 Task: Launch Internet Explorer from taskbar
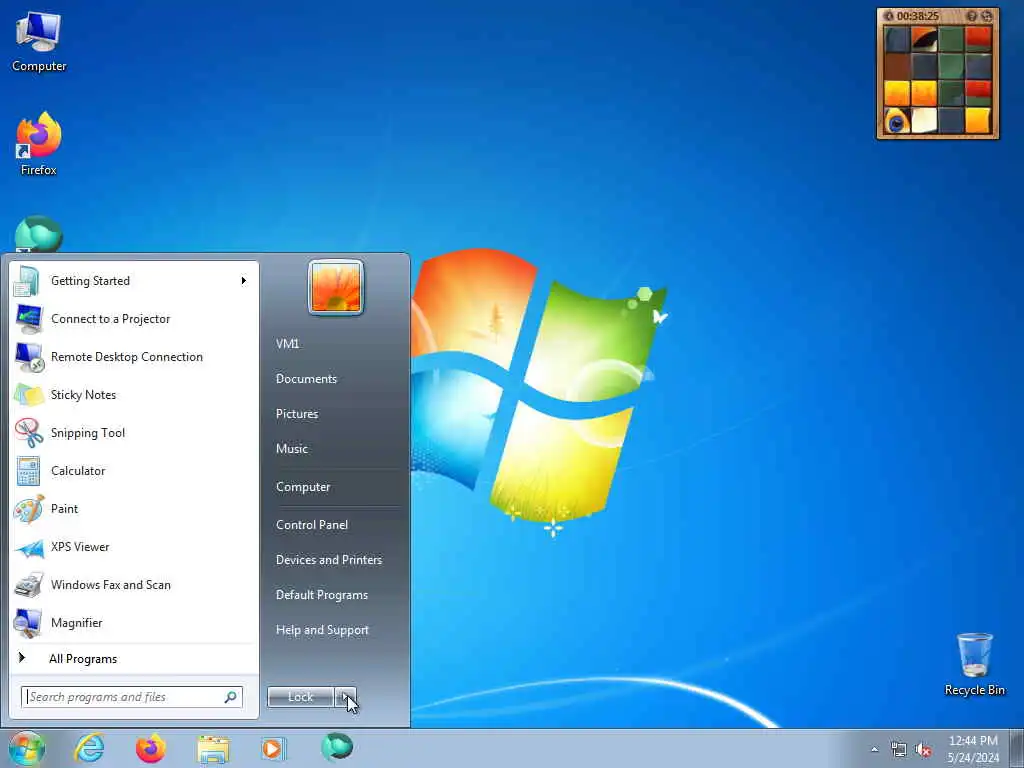[89, 748]
